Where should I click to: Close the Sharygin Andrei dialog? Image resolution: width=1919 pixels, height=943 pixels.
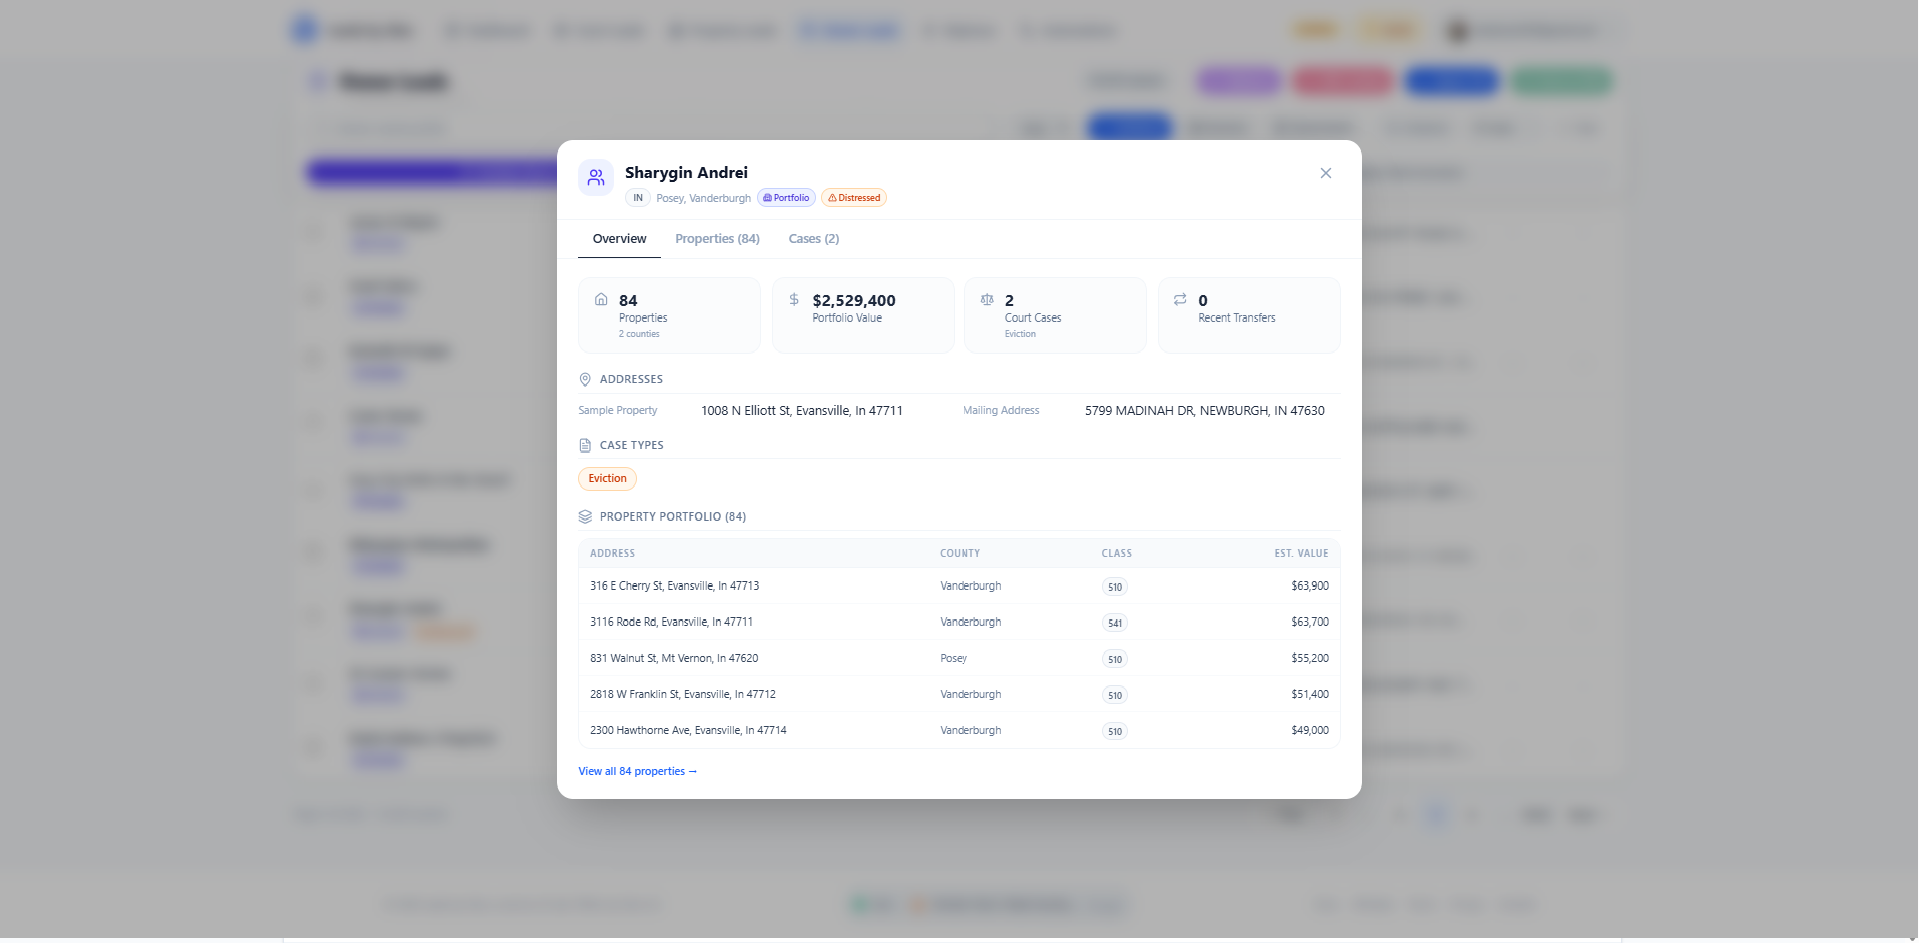tap(1325, 173)
